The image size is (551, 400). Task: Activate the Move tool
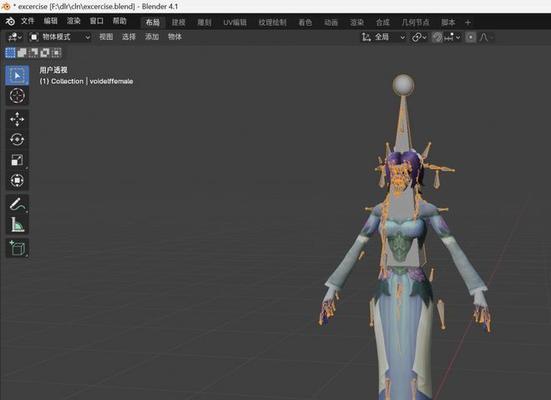click(17, 120)
